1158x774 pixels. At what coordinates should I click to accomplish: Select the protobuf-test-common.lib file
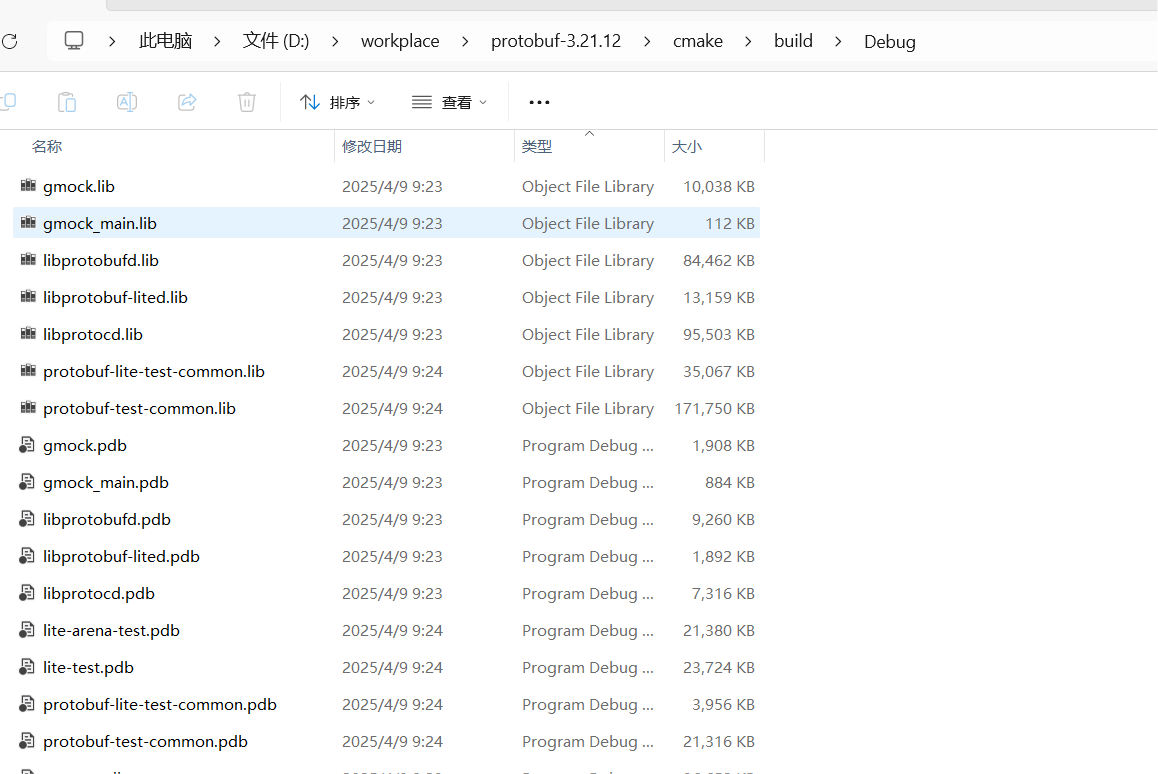139,408
